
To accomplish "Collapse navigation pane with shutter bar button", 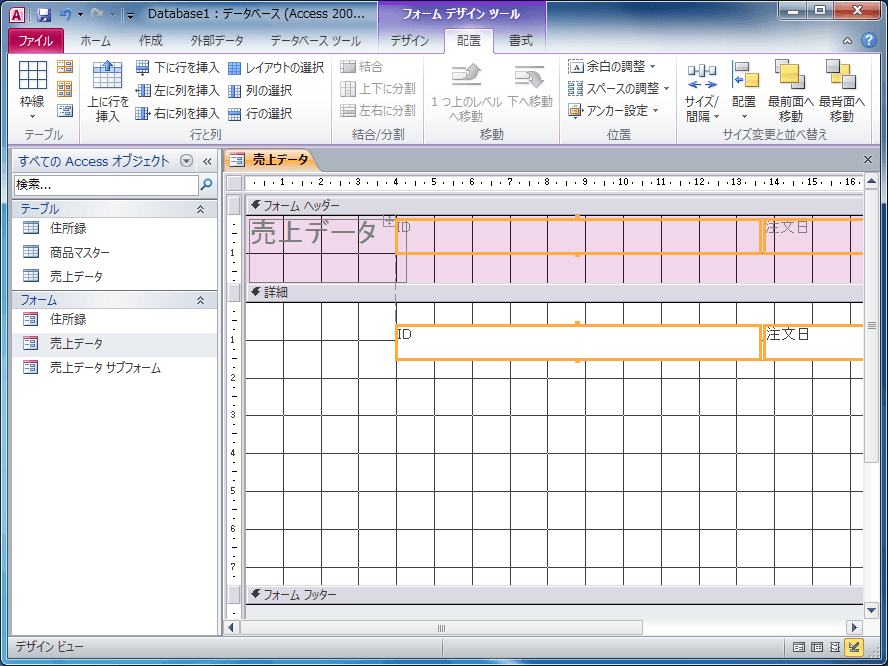I will pyautogui.click(x=207, y=161).
